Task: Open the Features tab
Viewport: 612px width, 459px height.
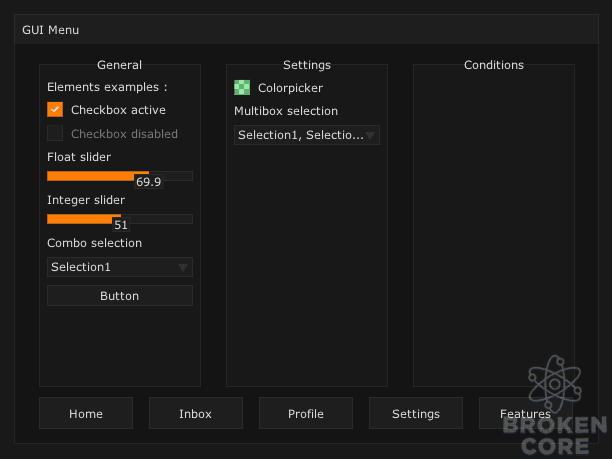Action: tap(526, 413)
